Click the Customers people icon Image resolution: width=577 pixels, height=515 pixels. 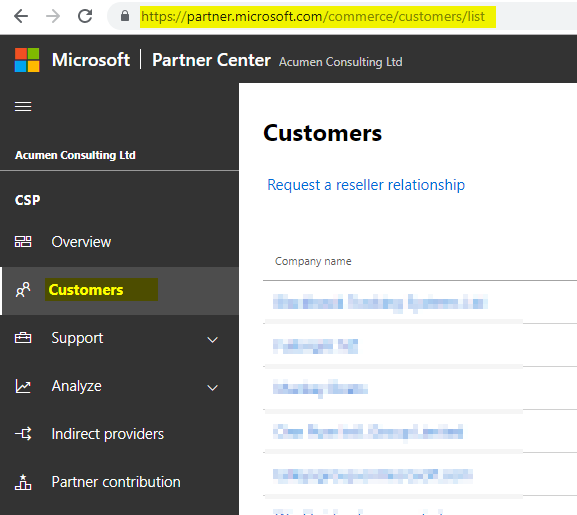[x=23, y=290]
